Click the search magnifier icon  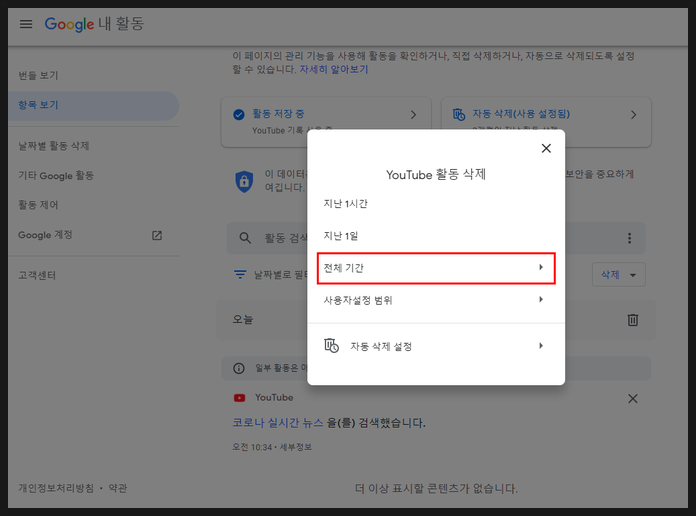tap(245, 238)
